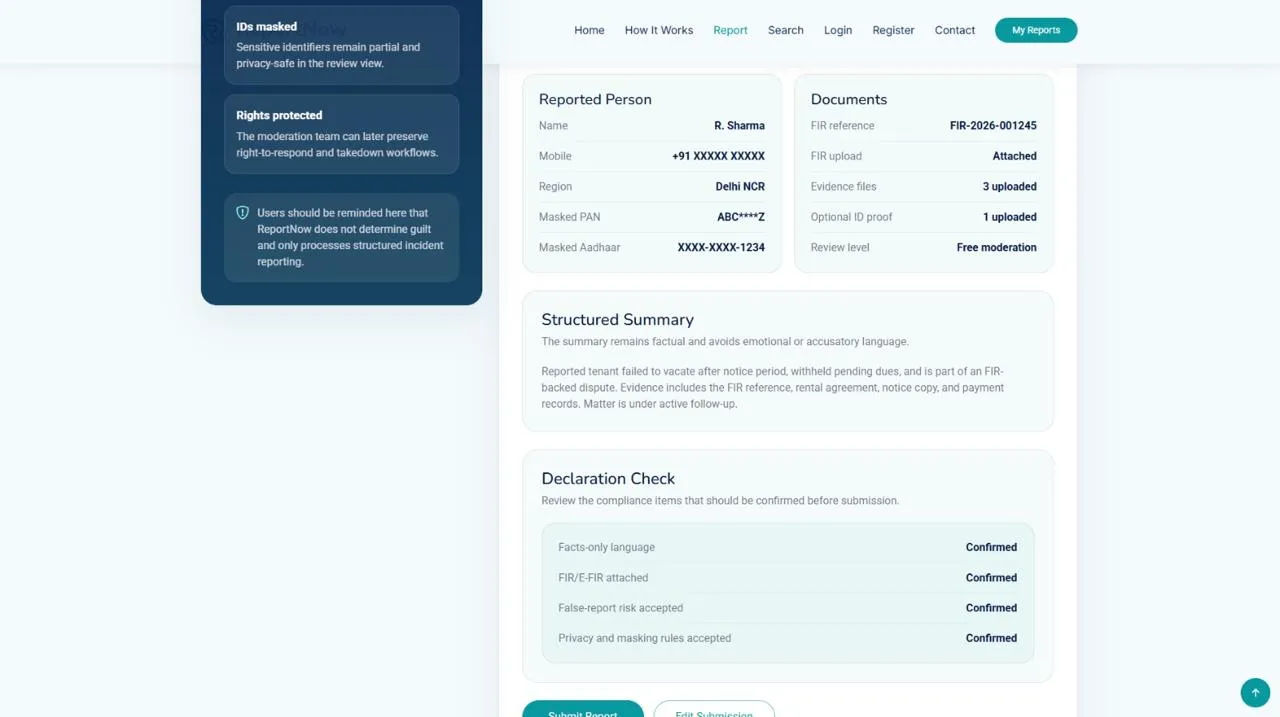Click masked Aadhaar value XXXX-XXXX-1234
This screenshot has height=717, width=1280.
coord(721,247)
